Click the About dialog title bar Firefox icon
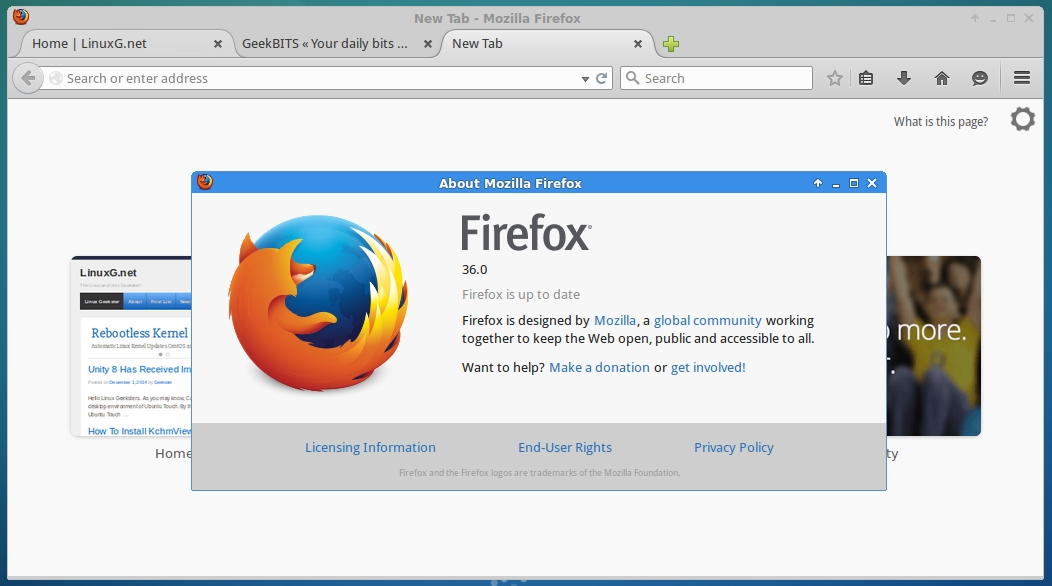This screenshot has height=586, width=1052. 205,182
